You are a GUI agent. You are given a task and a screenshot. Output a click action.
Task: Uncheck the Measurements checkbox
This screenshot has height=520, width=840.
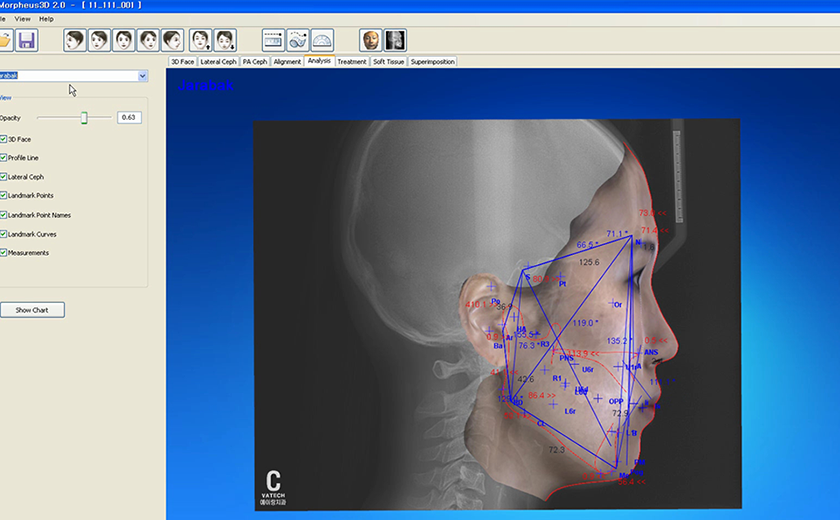(3, 253)
